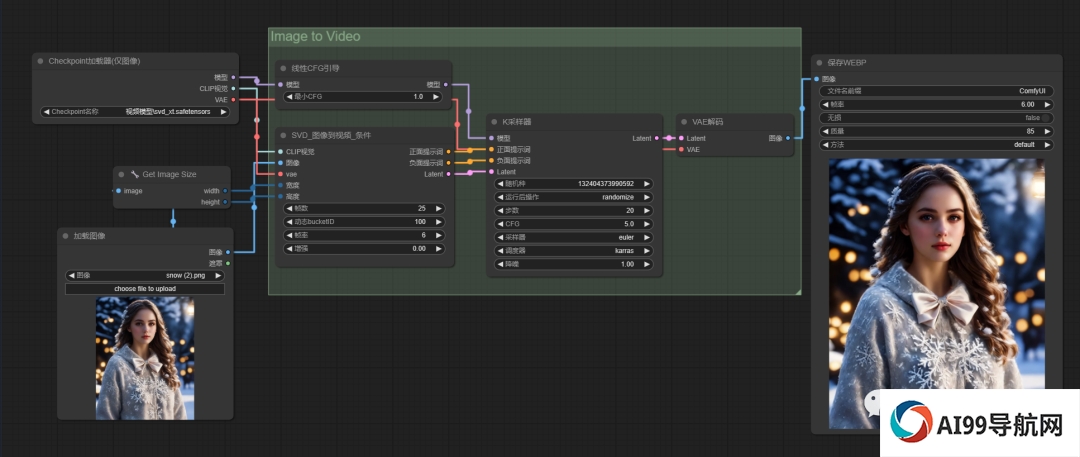Screen dimensions: 1080x457
Task: Click the 负面提示词 output socket on SVD node
Action: [449, 163]
